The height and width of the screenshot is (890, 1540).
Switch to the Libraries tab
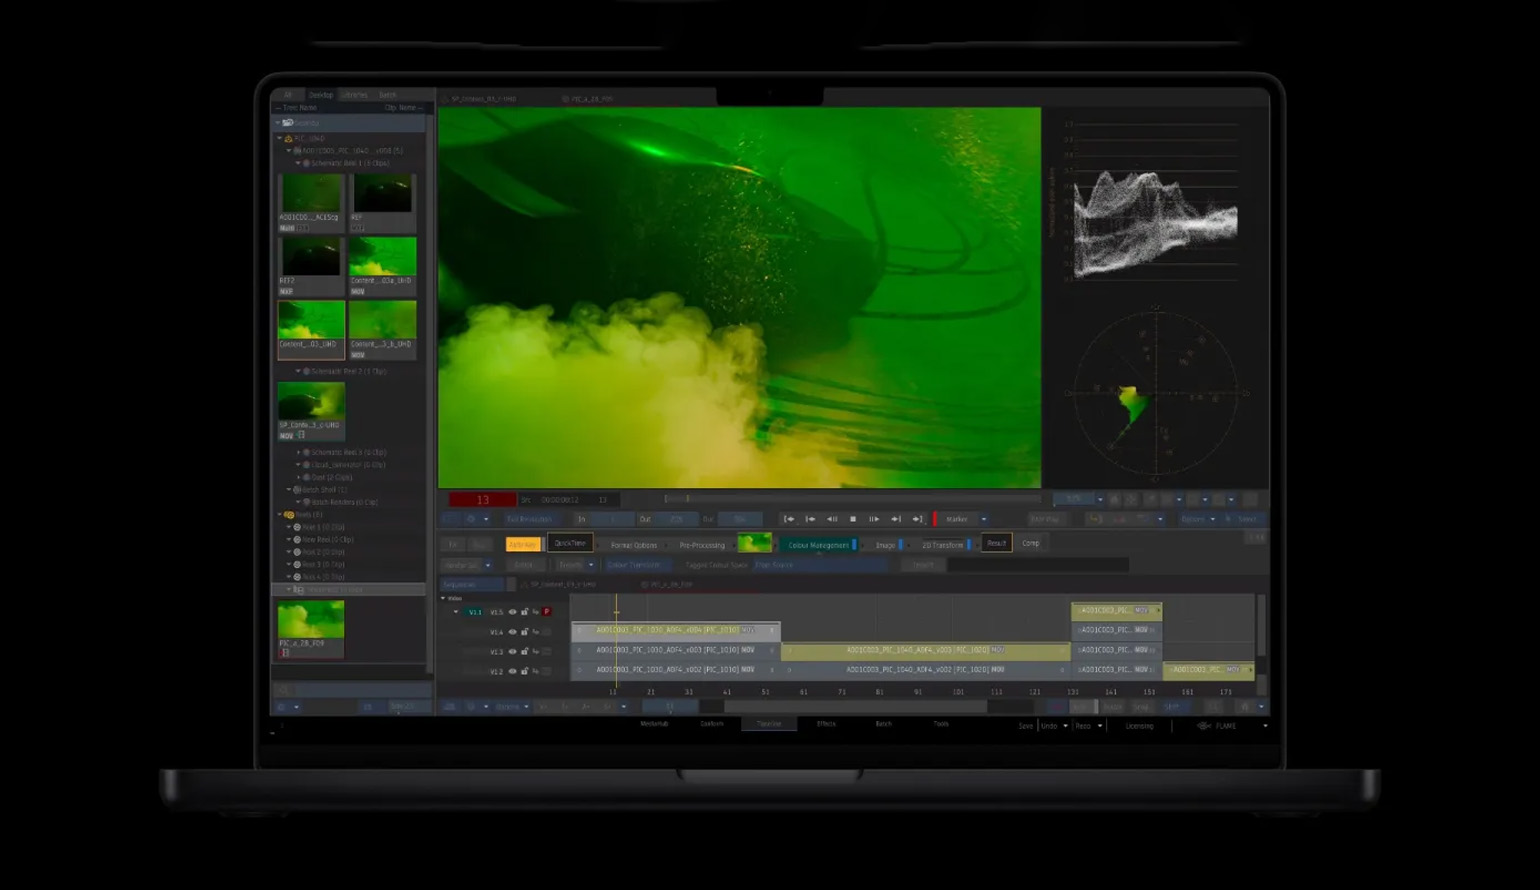click(354, 95)
